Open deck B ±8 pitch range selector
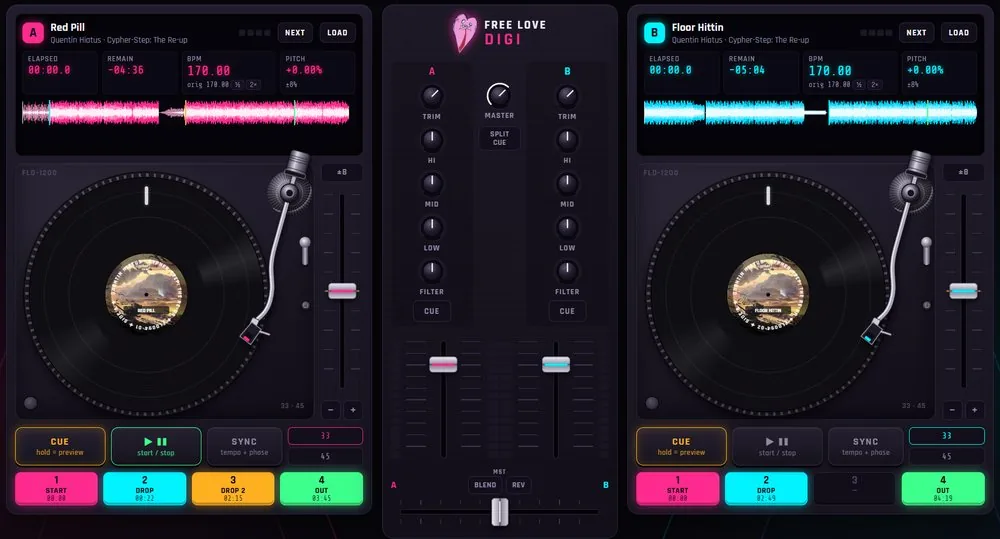The width and height of the screenshot is (1000, 539). [x=963, y=172]
